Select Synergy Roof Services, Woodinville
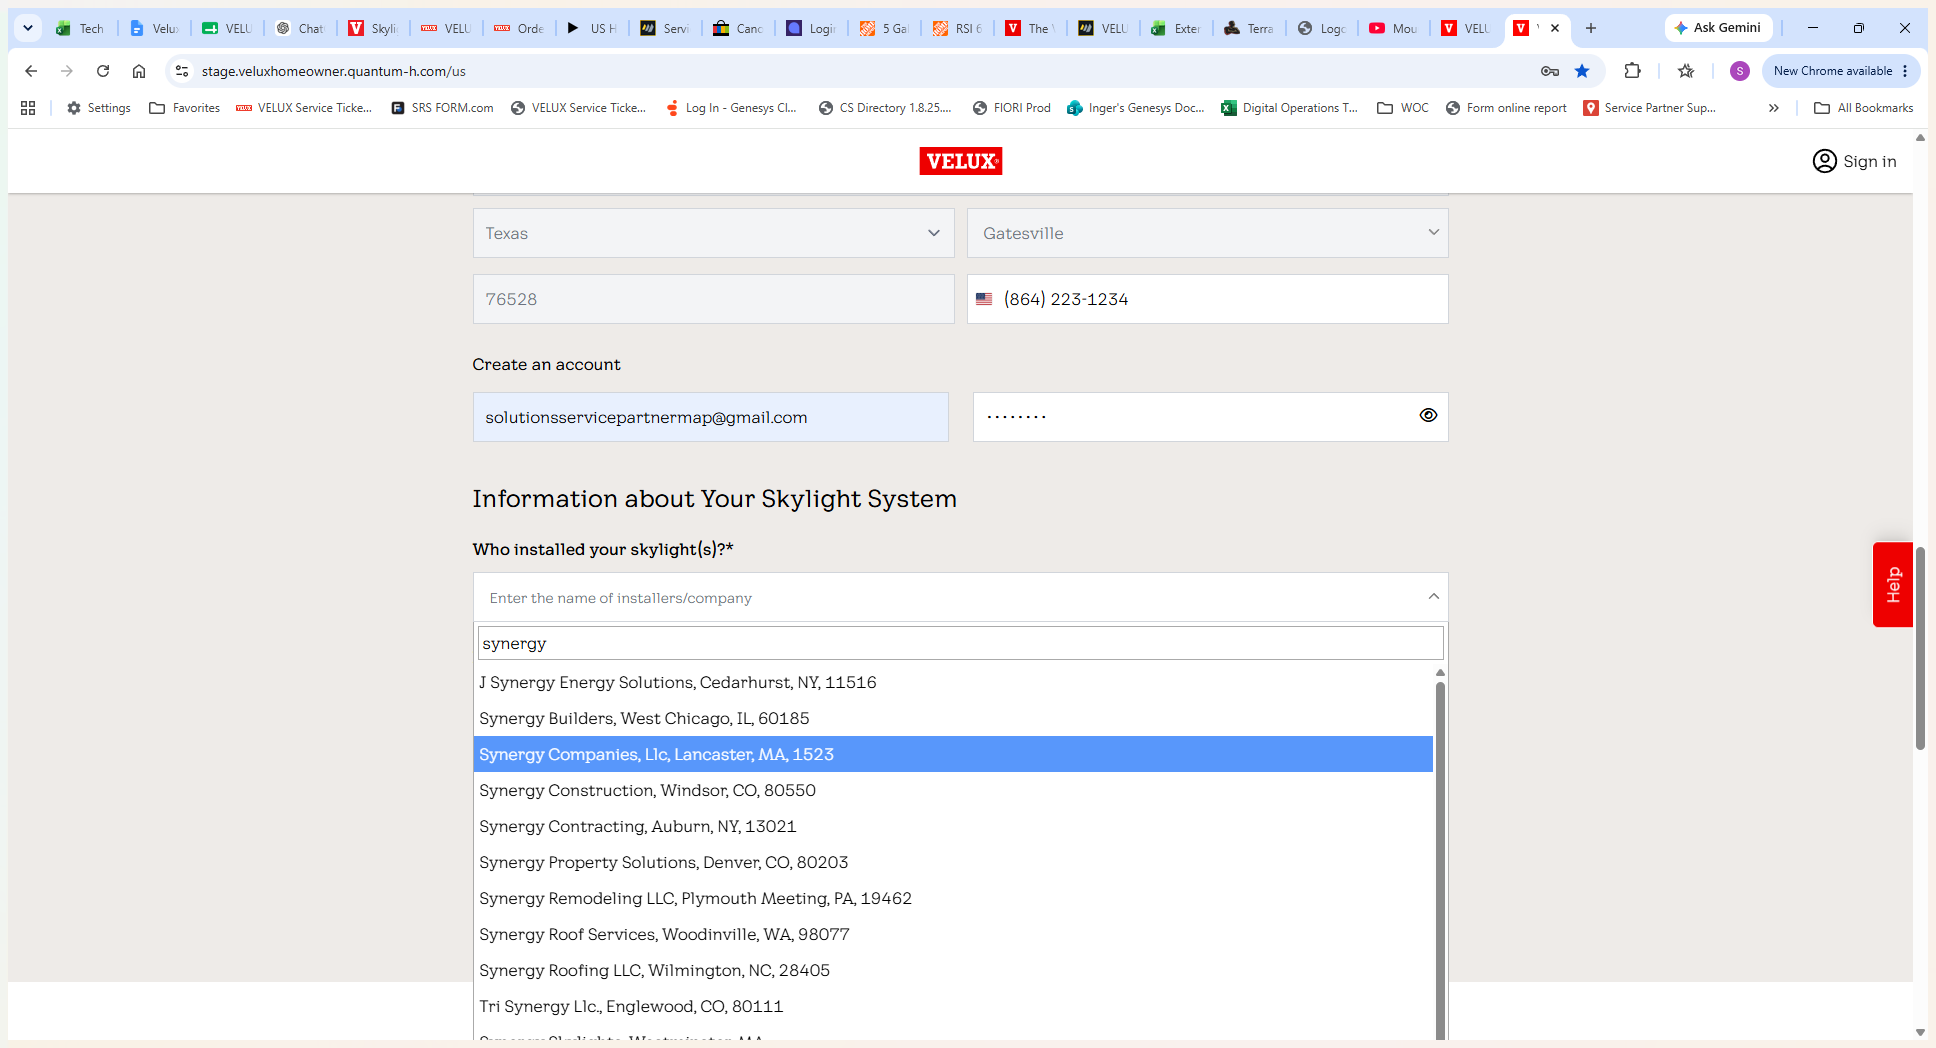 (x=953, y=934)
